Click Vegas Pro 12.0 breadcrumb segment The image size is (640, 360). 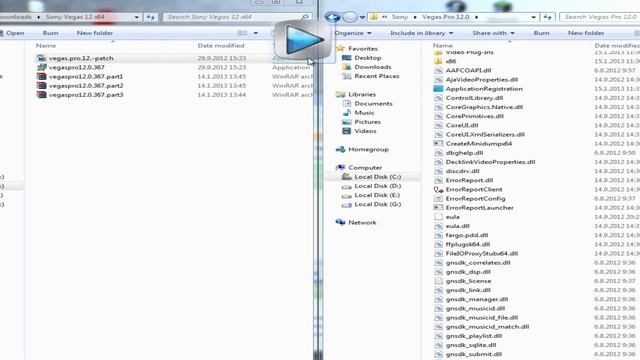click(445, 17)
